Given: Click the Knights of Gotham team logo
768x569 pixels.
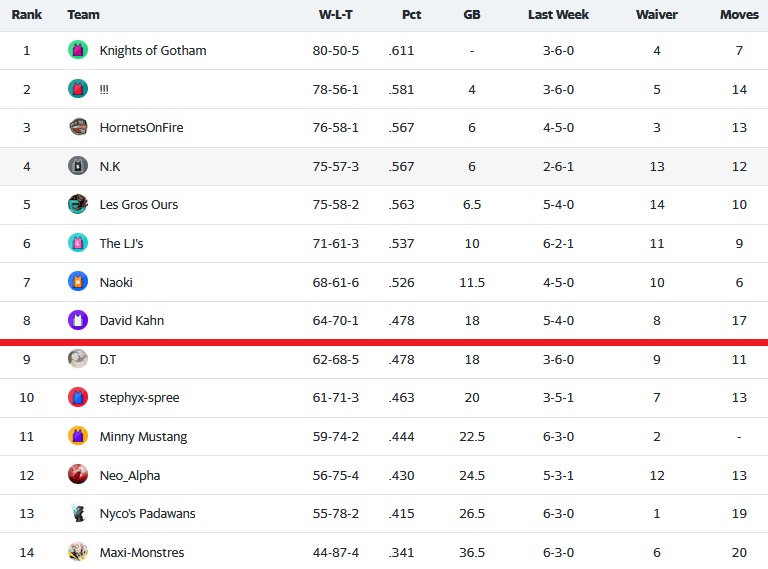Looking at the screenshot, I should pyautogui.click(x=78, y=50).
